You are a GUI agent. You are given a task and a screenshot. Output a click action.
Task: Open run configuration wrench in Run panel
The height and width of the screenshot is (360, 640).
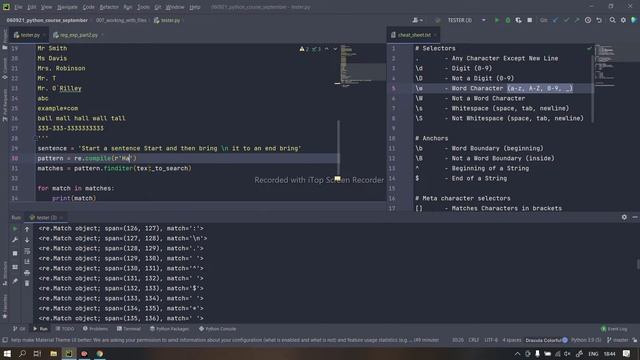pyautogui.click(x=15, y=240)
